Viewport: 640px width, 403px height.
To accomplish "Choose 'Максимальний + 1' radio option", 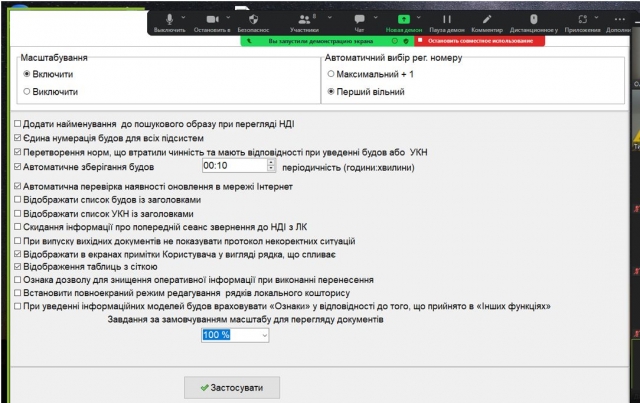I will click(331, 74).
